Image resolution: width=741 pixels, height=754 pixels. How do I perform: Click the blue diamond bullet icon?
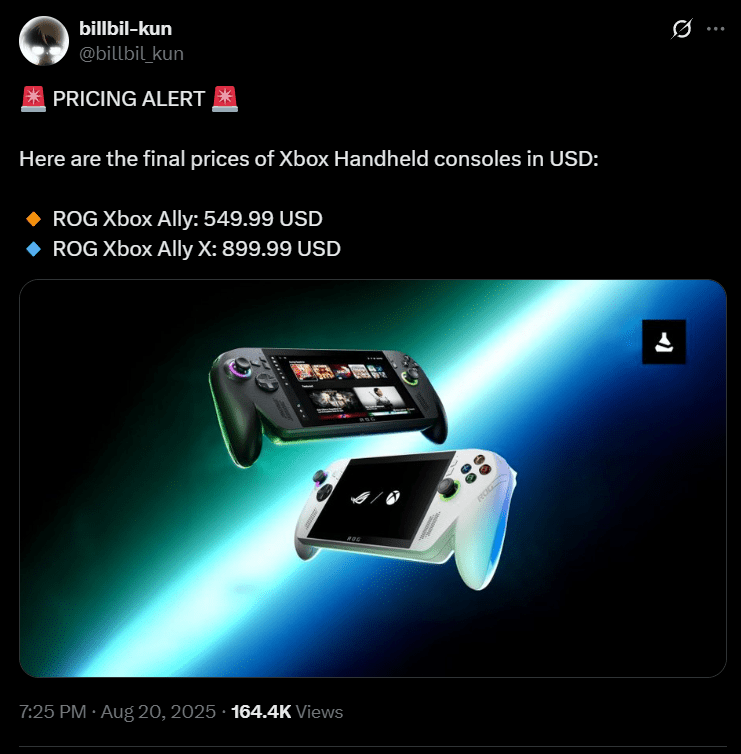[x=34, y=249]
